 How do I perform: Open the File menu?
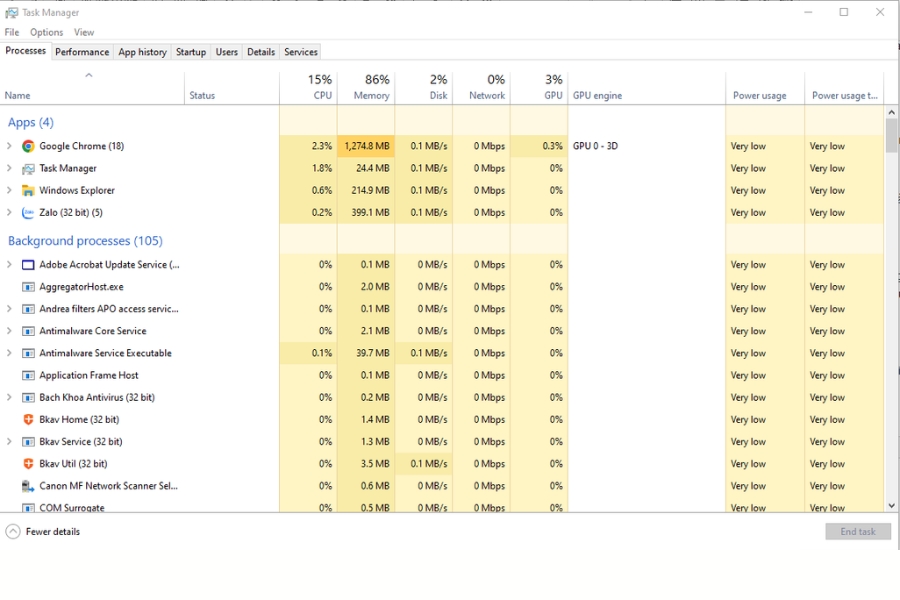coord(12,32)
